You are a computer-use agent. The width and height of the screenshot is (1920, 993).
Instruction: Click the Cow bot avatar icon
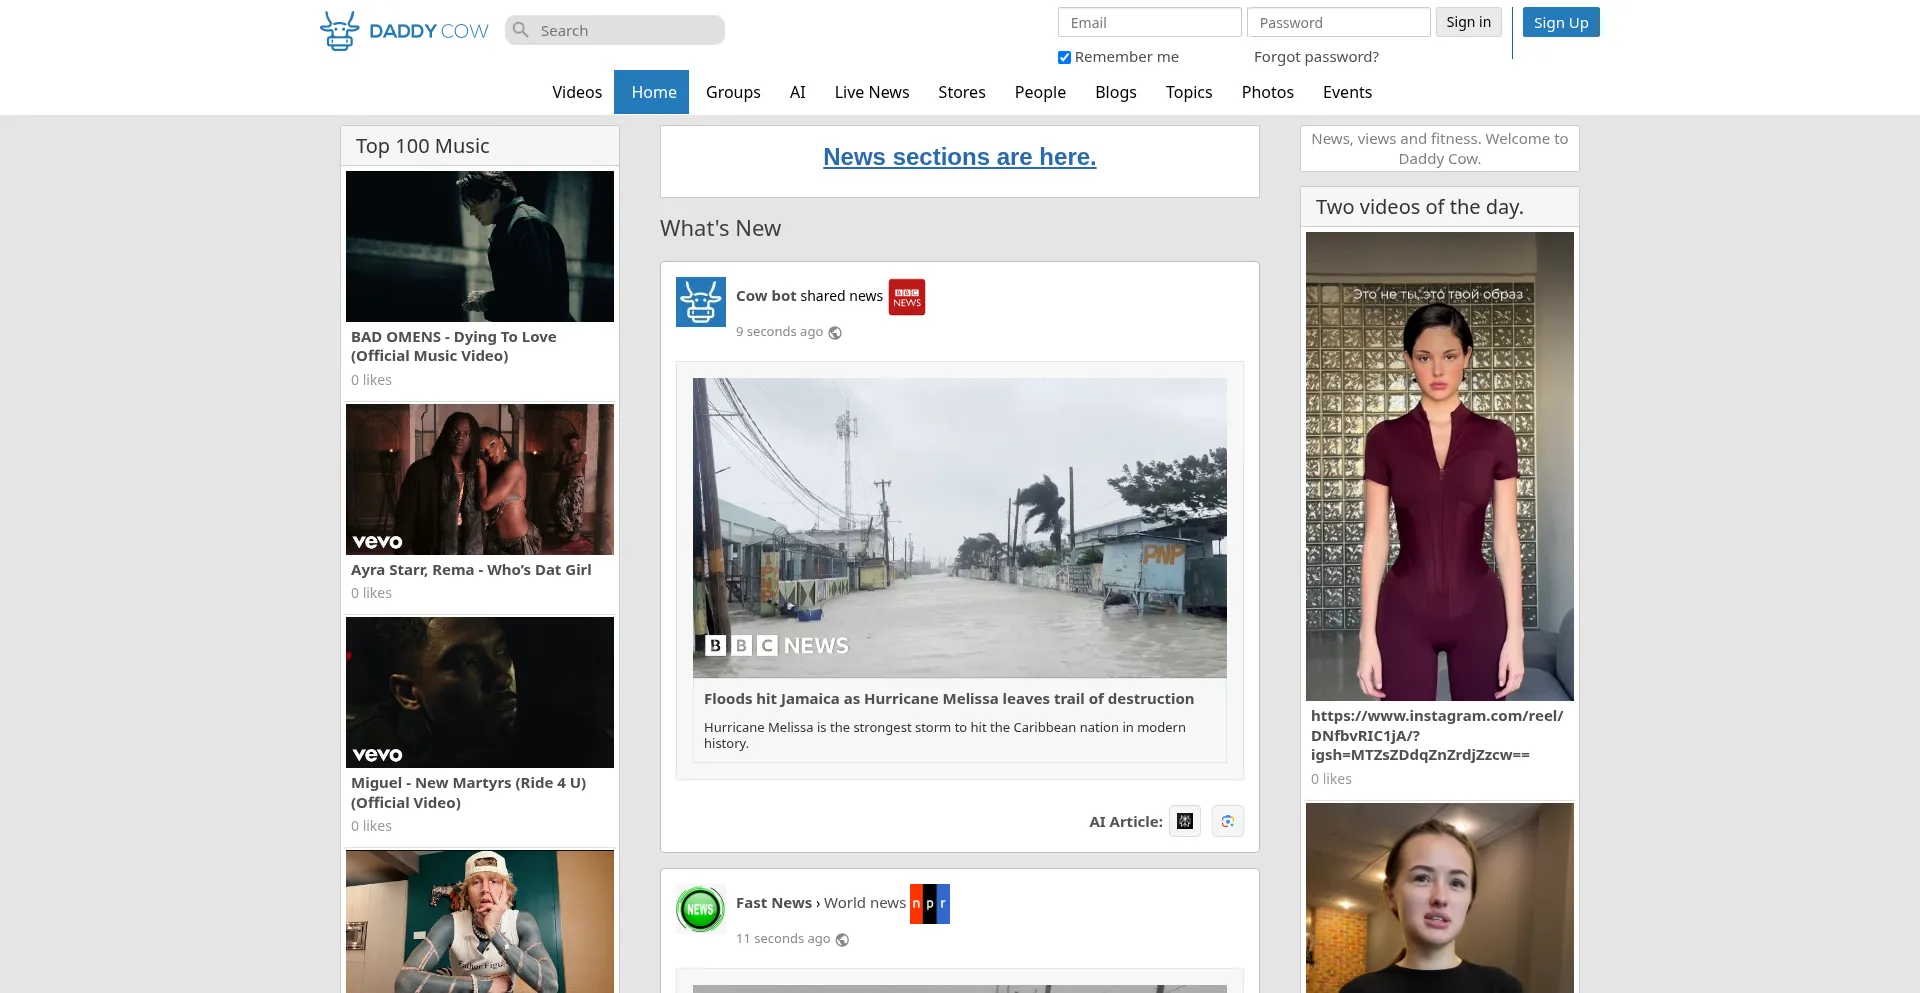[x=701, y=302]
